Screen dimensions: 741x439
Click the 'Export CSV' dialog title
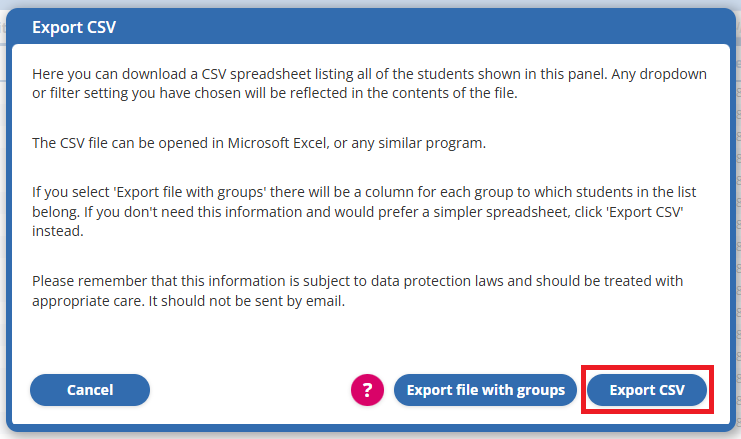(74, 27)
